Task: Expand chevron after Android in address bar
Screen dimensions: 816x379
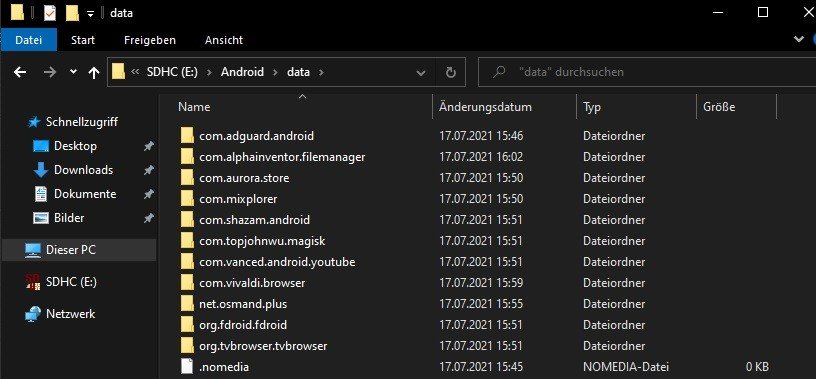Action: click(275, 72)
